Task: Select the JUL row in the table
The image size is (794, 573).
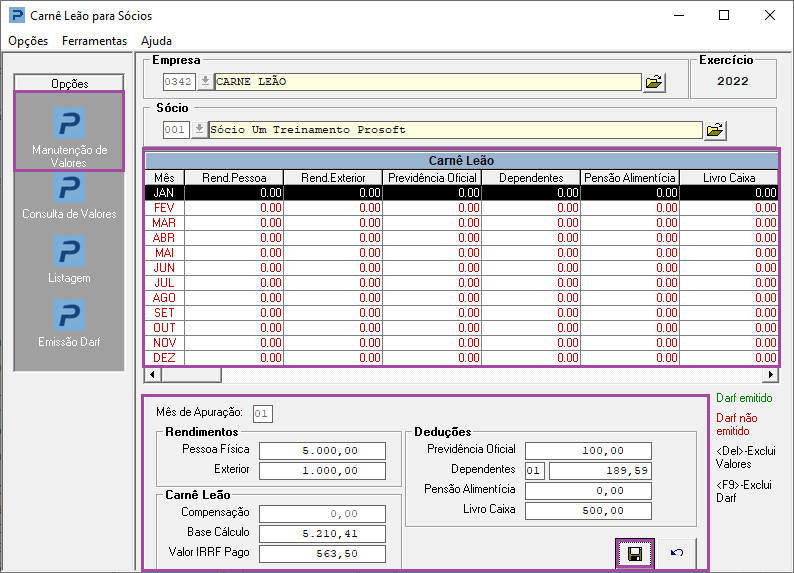Action: coord(461,283)
